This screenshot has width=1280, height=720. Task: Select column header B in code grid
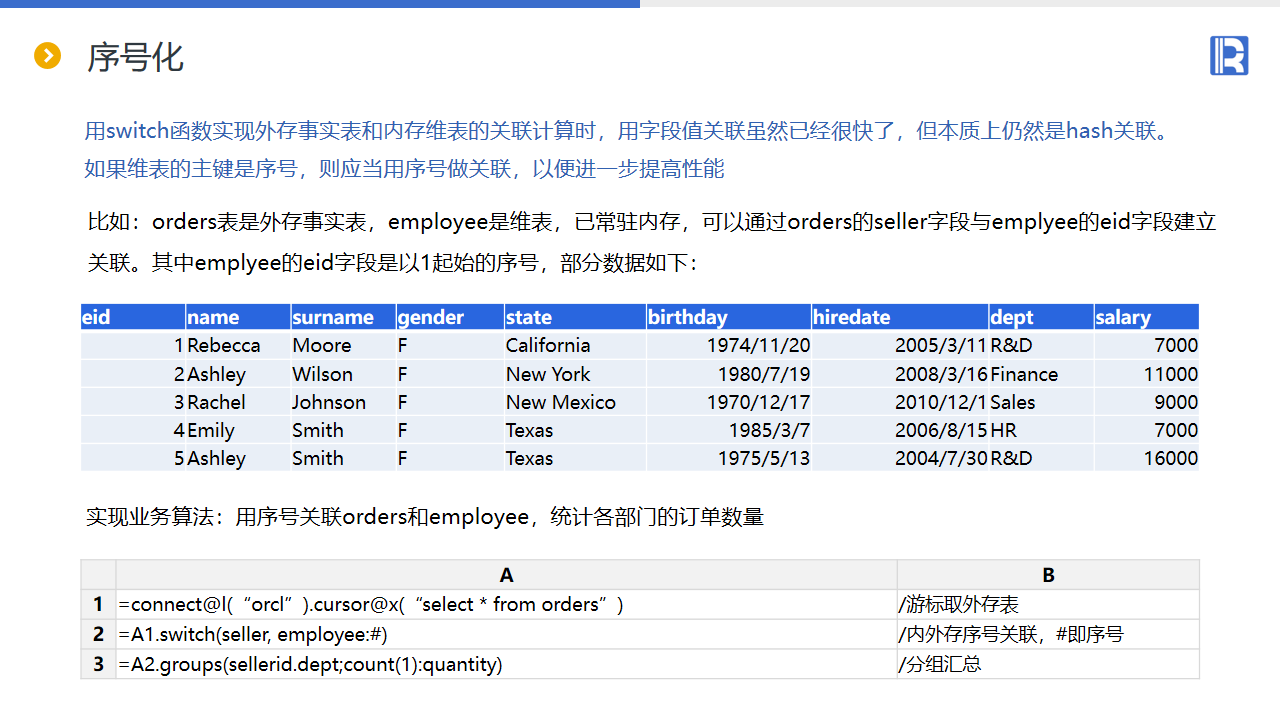[x=1048, y=575]
